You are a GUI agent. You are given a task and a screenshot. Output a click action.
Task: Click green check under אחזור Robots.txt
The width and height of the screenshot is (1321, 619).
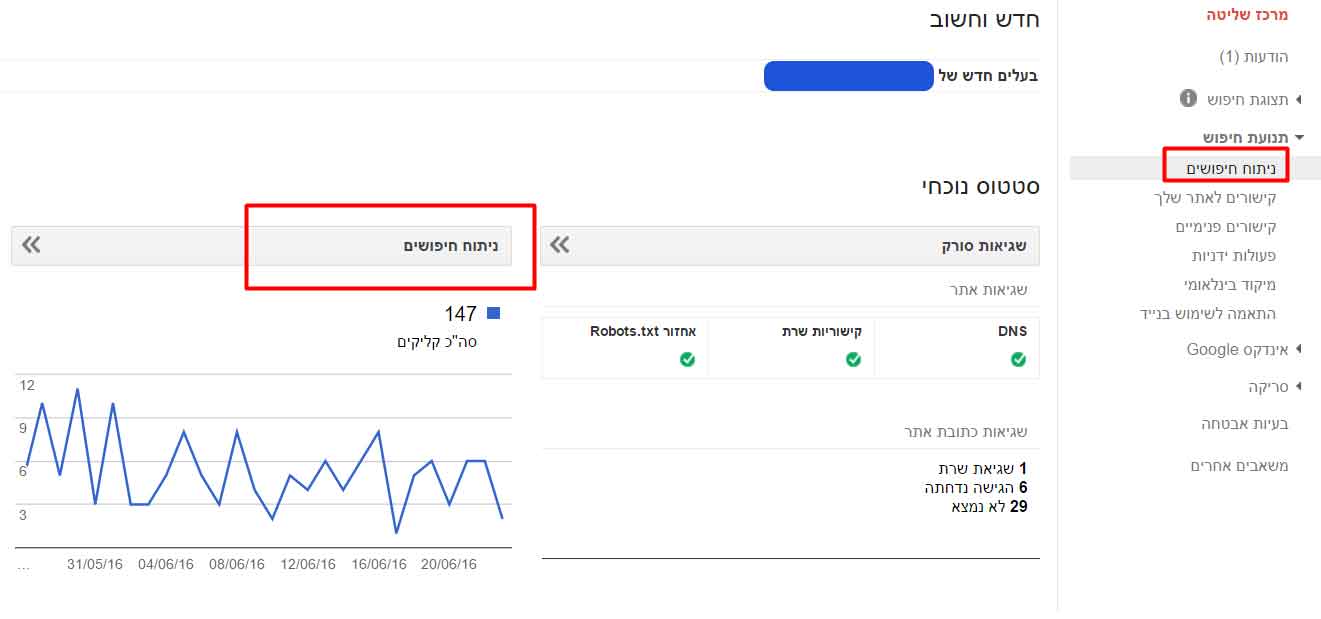click(687, 360)
